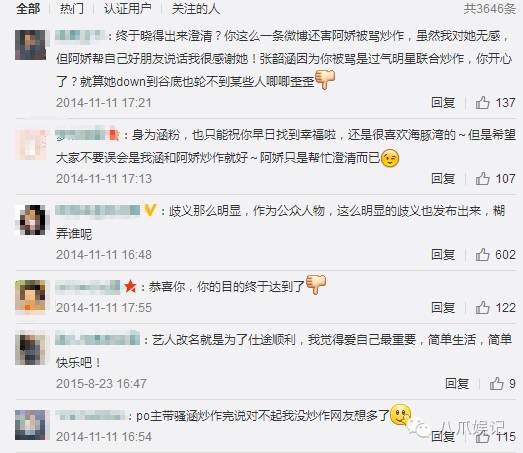
Task: Open avatar of the first commenter
Action: pyautogui.click(x=30, y=45)
